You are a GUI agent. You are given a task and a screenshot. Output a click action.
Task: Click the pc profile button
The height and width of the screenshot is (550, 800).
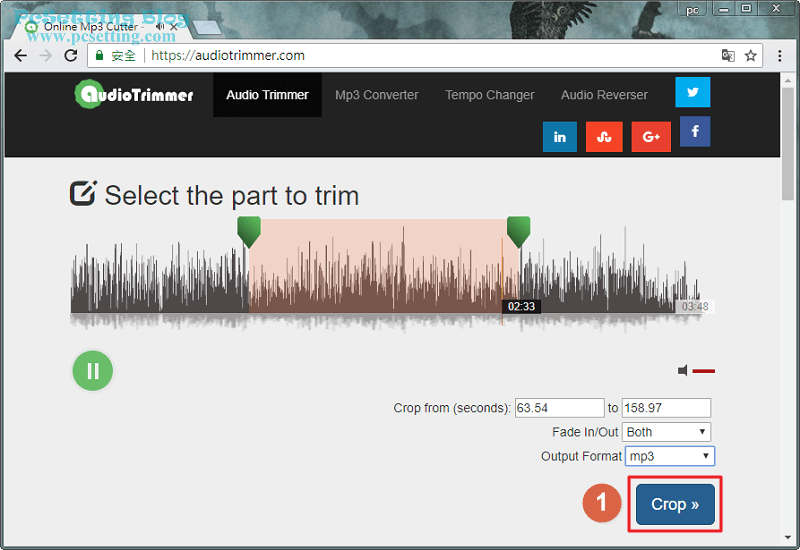coord(692,9)
